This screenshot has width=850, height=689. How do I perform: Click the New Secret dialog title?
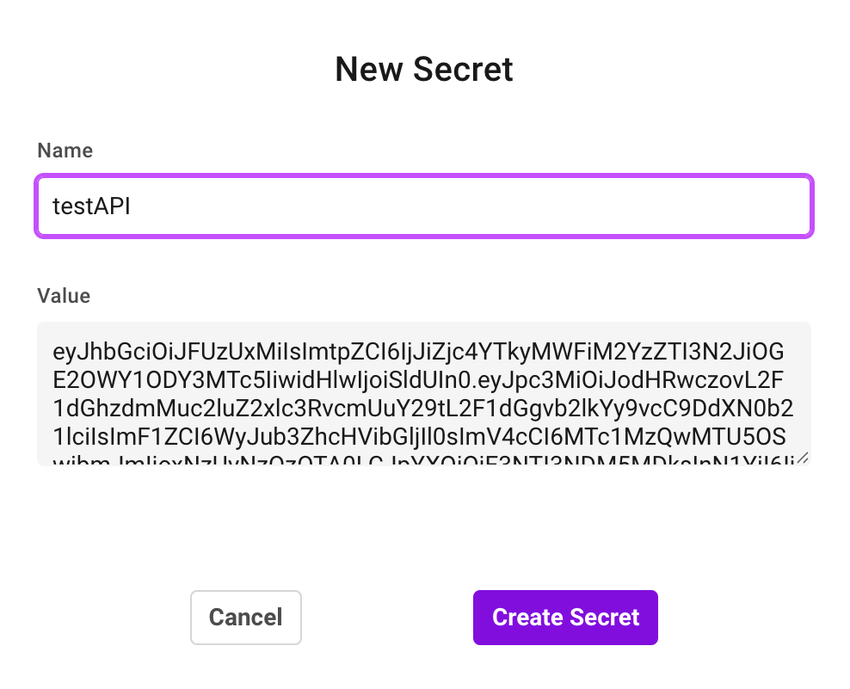tap(424, 69)
